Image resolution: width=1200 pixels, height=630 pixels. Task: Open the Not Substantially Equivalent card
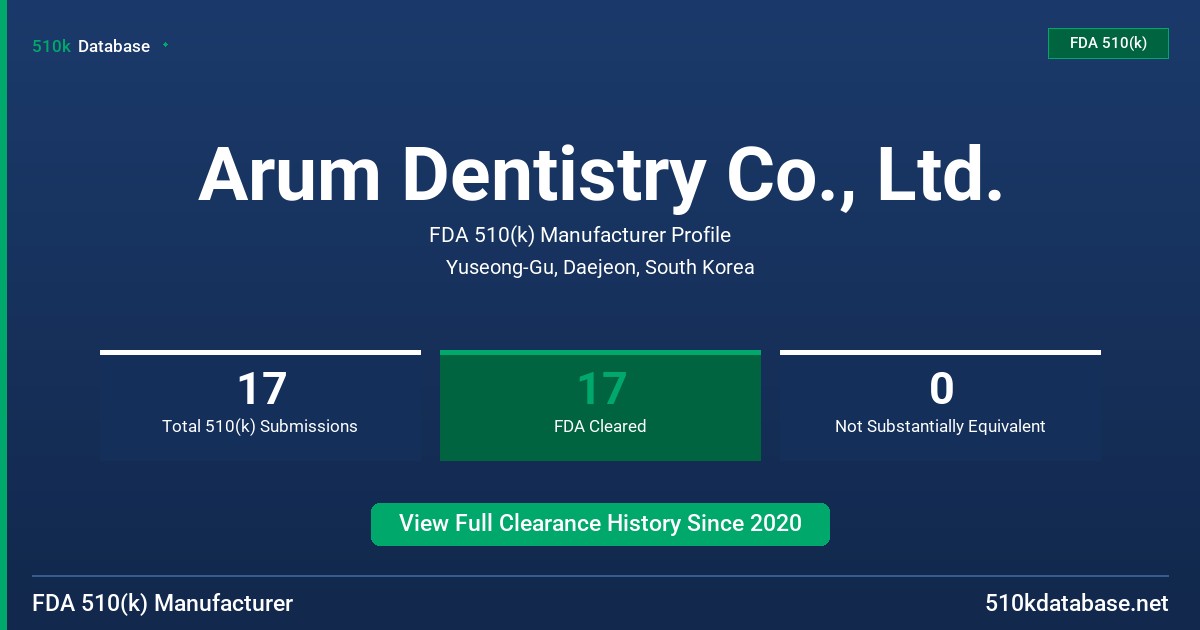point(940,405)
